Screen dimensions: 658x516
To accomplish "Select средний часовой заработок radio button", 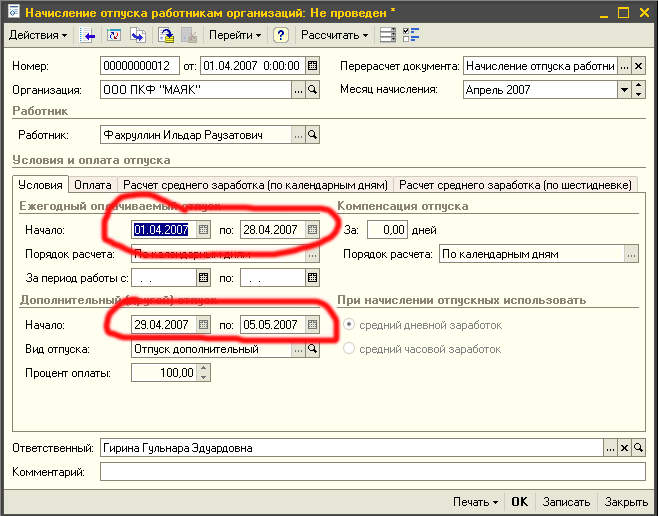I will point(349,349).
